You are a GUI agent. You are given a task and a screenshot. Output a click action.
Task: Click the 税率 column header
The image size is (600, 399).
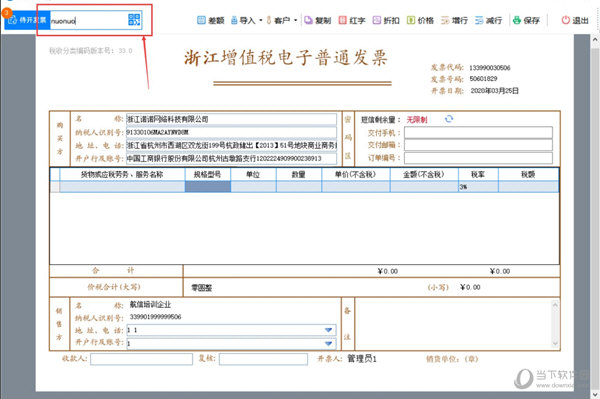(478, 174)
